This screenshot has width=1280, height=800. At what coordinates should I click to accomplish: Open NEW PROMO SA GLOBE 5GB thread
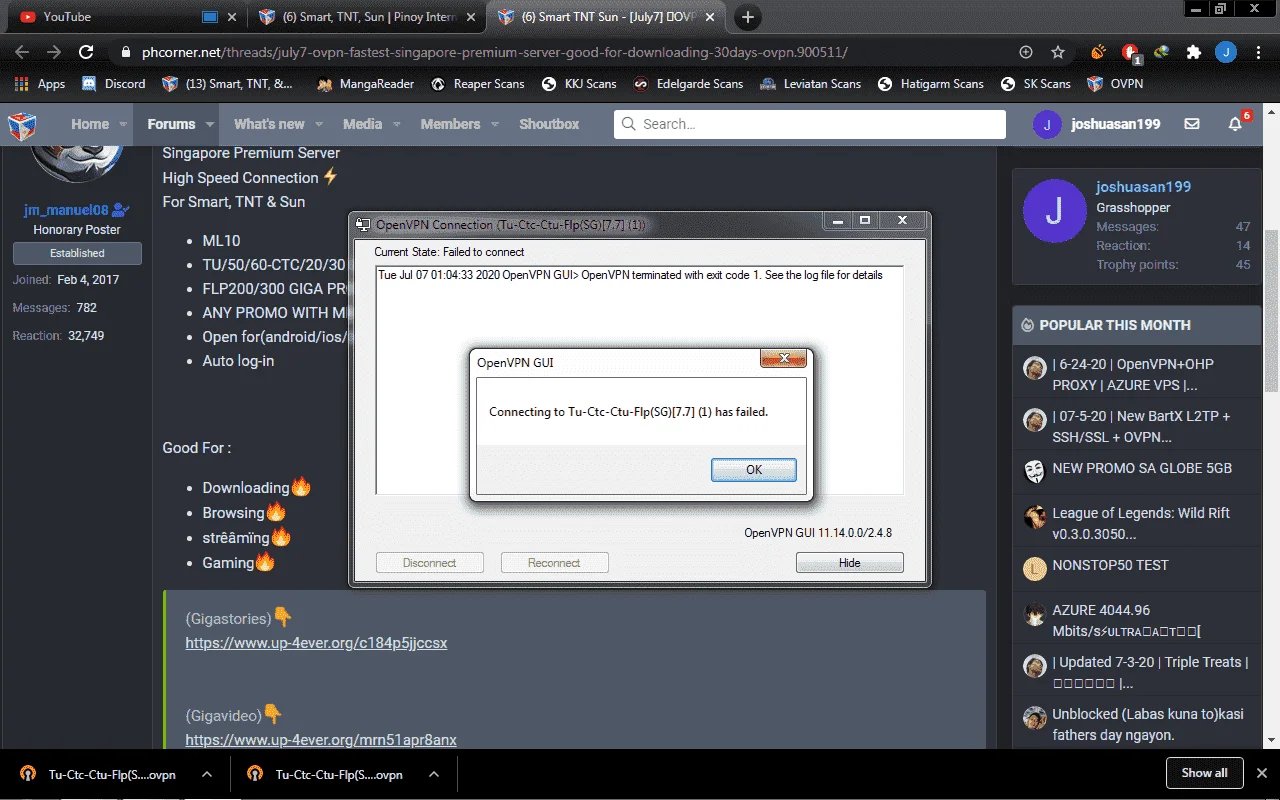pos(1142,468)
